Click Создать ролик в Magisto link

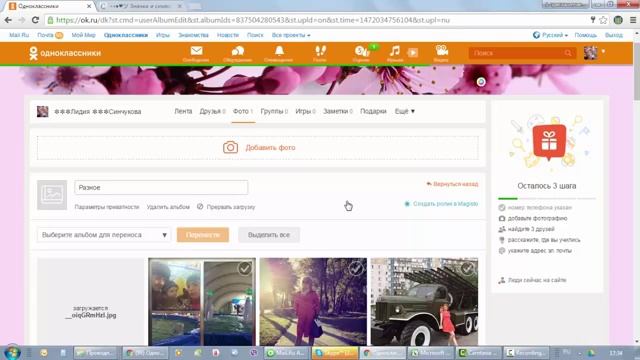[441, 204]
